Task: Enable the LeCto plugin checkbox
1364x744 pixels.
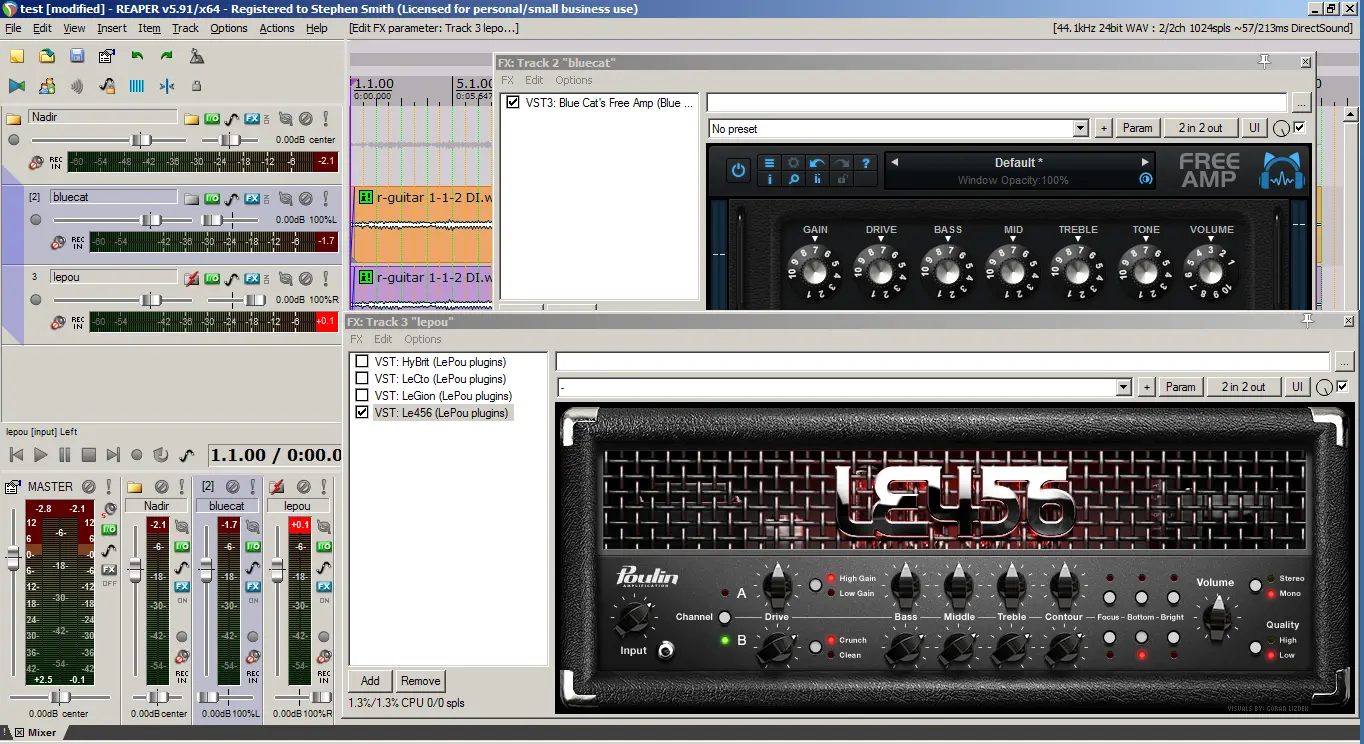Action: (x=362, y=379)
